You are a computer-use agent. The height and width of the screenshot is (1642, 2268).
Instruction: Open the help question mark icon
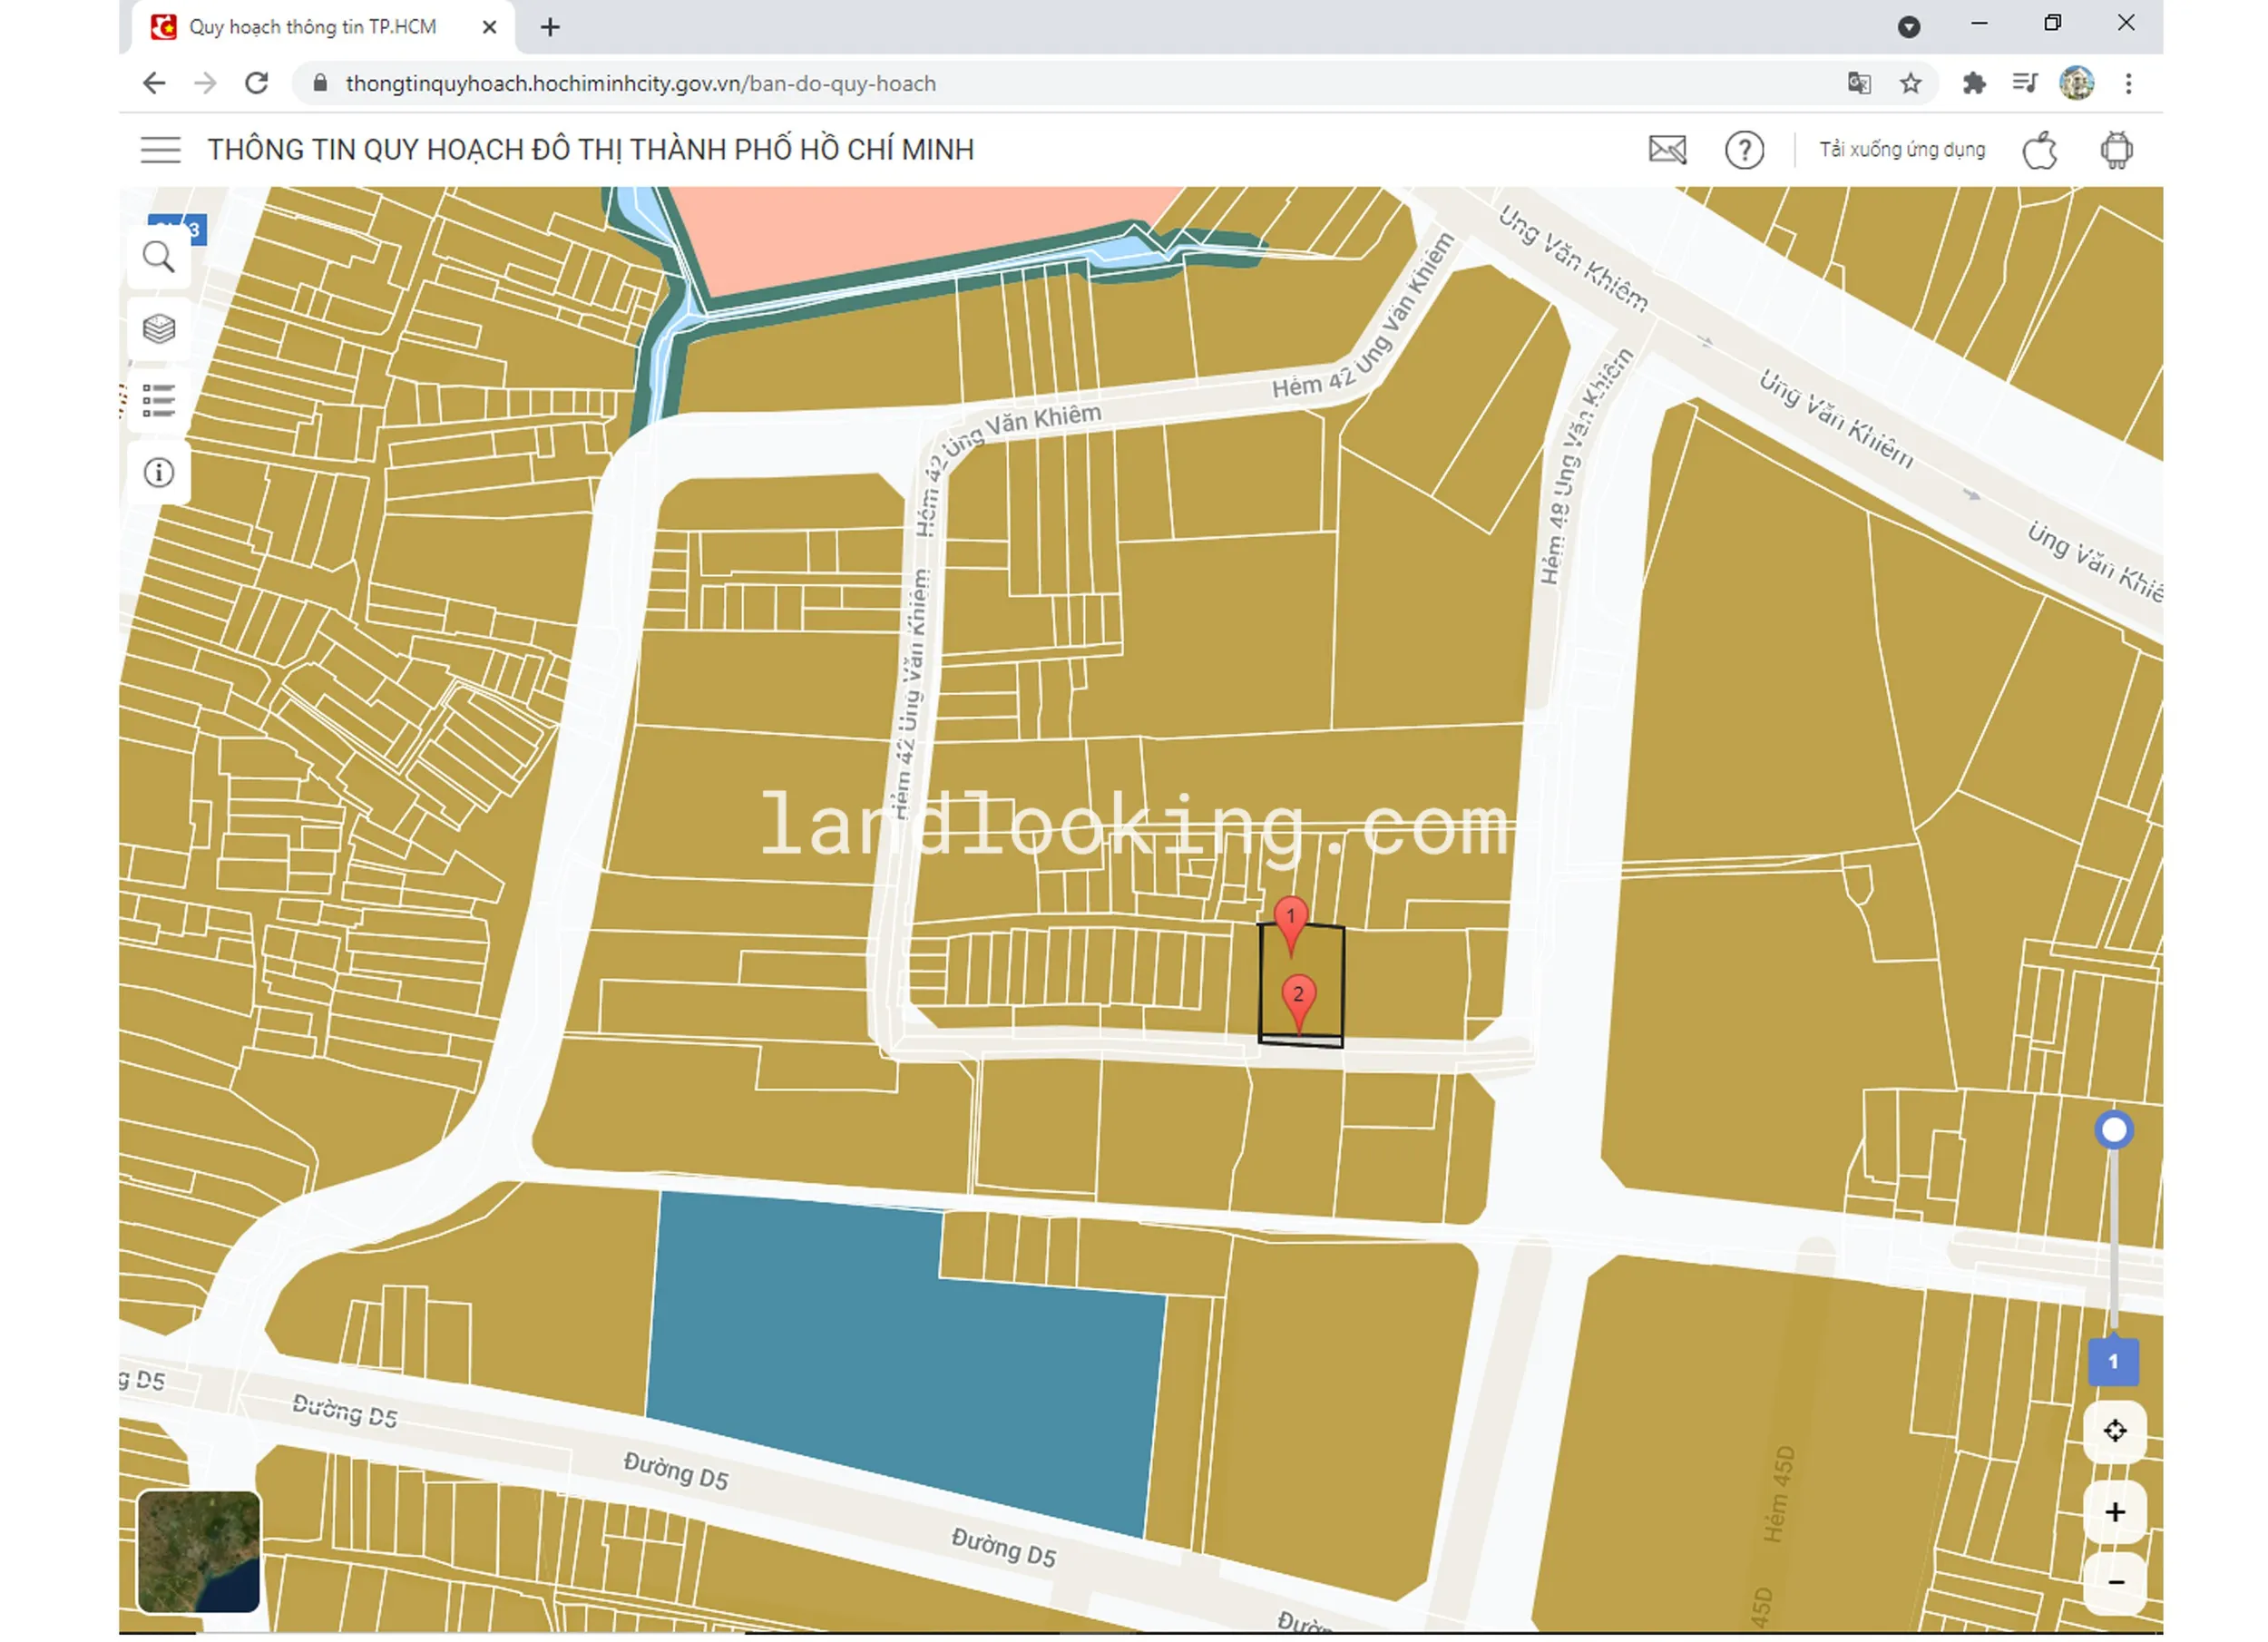pyautogui.click(x=1744, y=150)
